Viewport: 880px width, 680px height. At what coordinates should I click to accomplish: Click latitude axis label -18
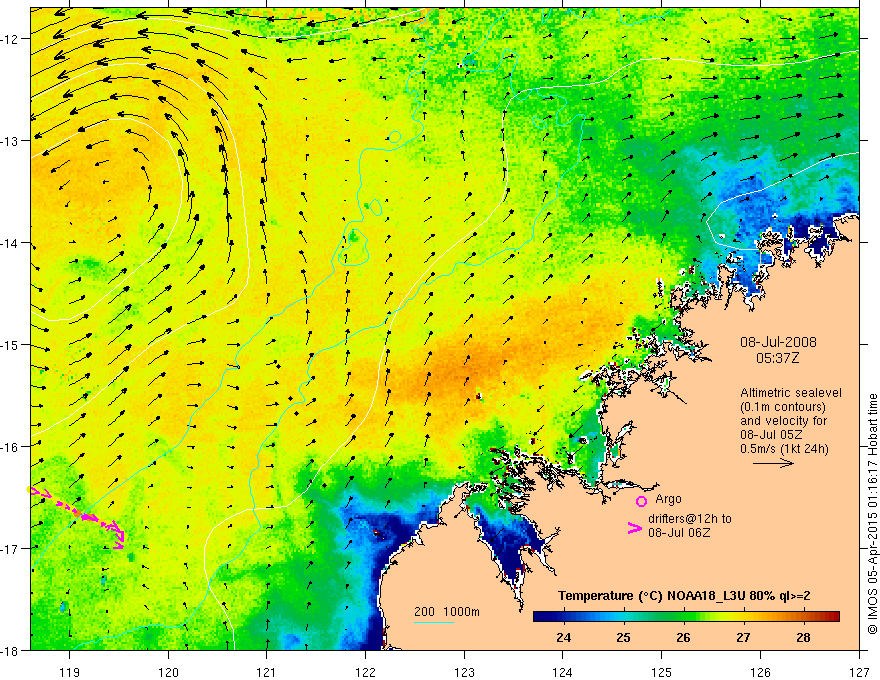pyautogui.click(x=11, y=650)
